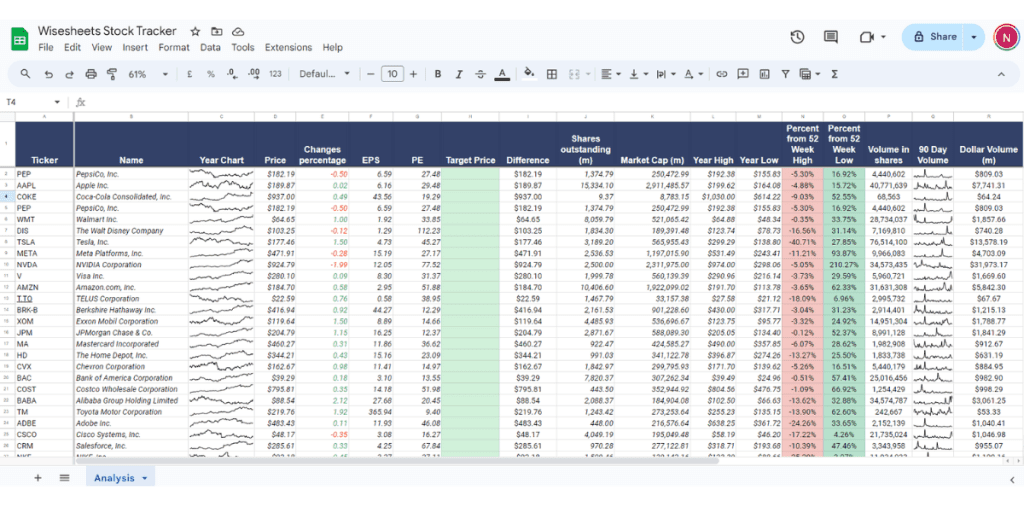Open the fill color picker
Viewport: 1024px width, 513px height.
click(529, 74)
